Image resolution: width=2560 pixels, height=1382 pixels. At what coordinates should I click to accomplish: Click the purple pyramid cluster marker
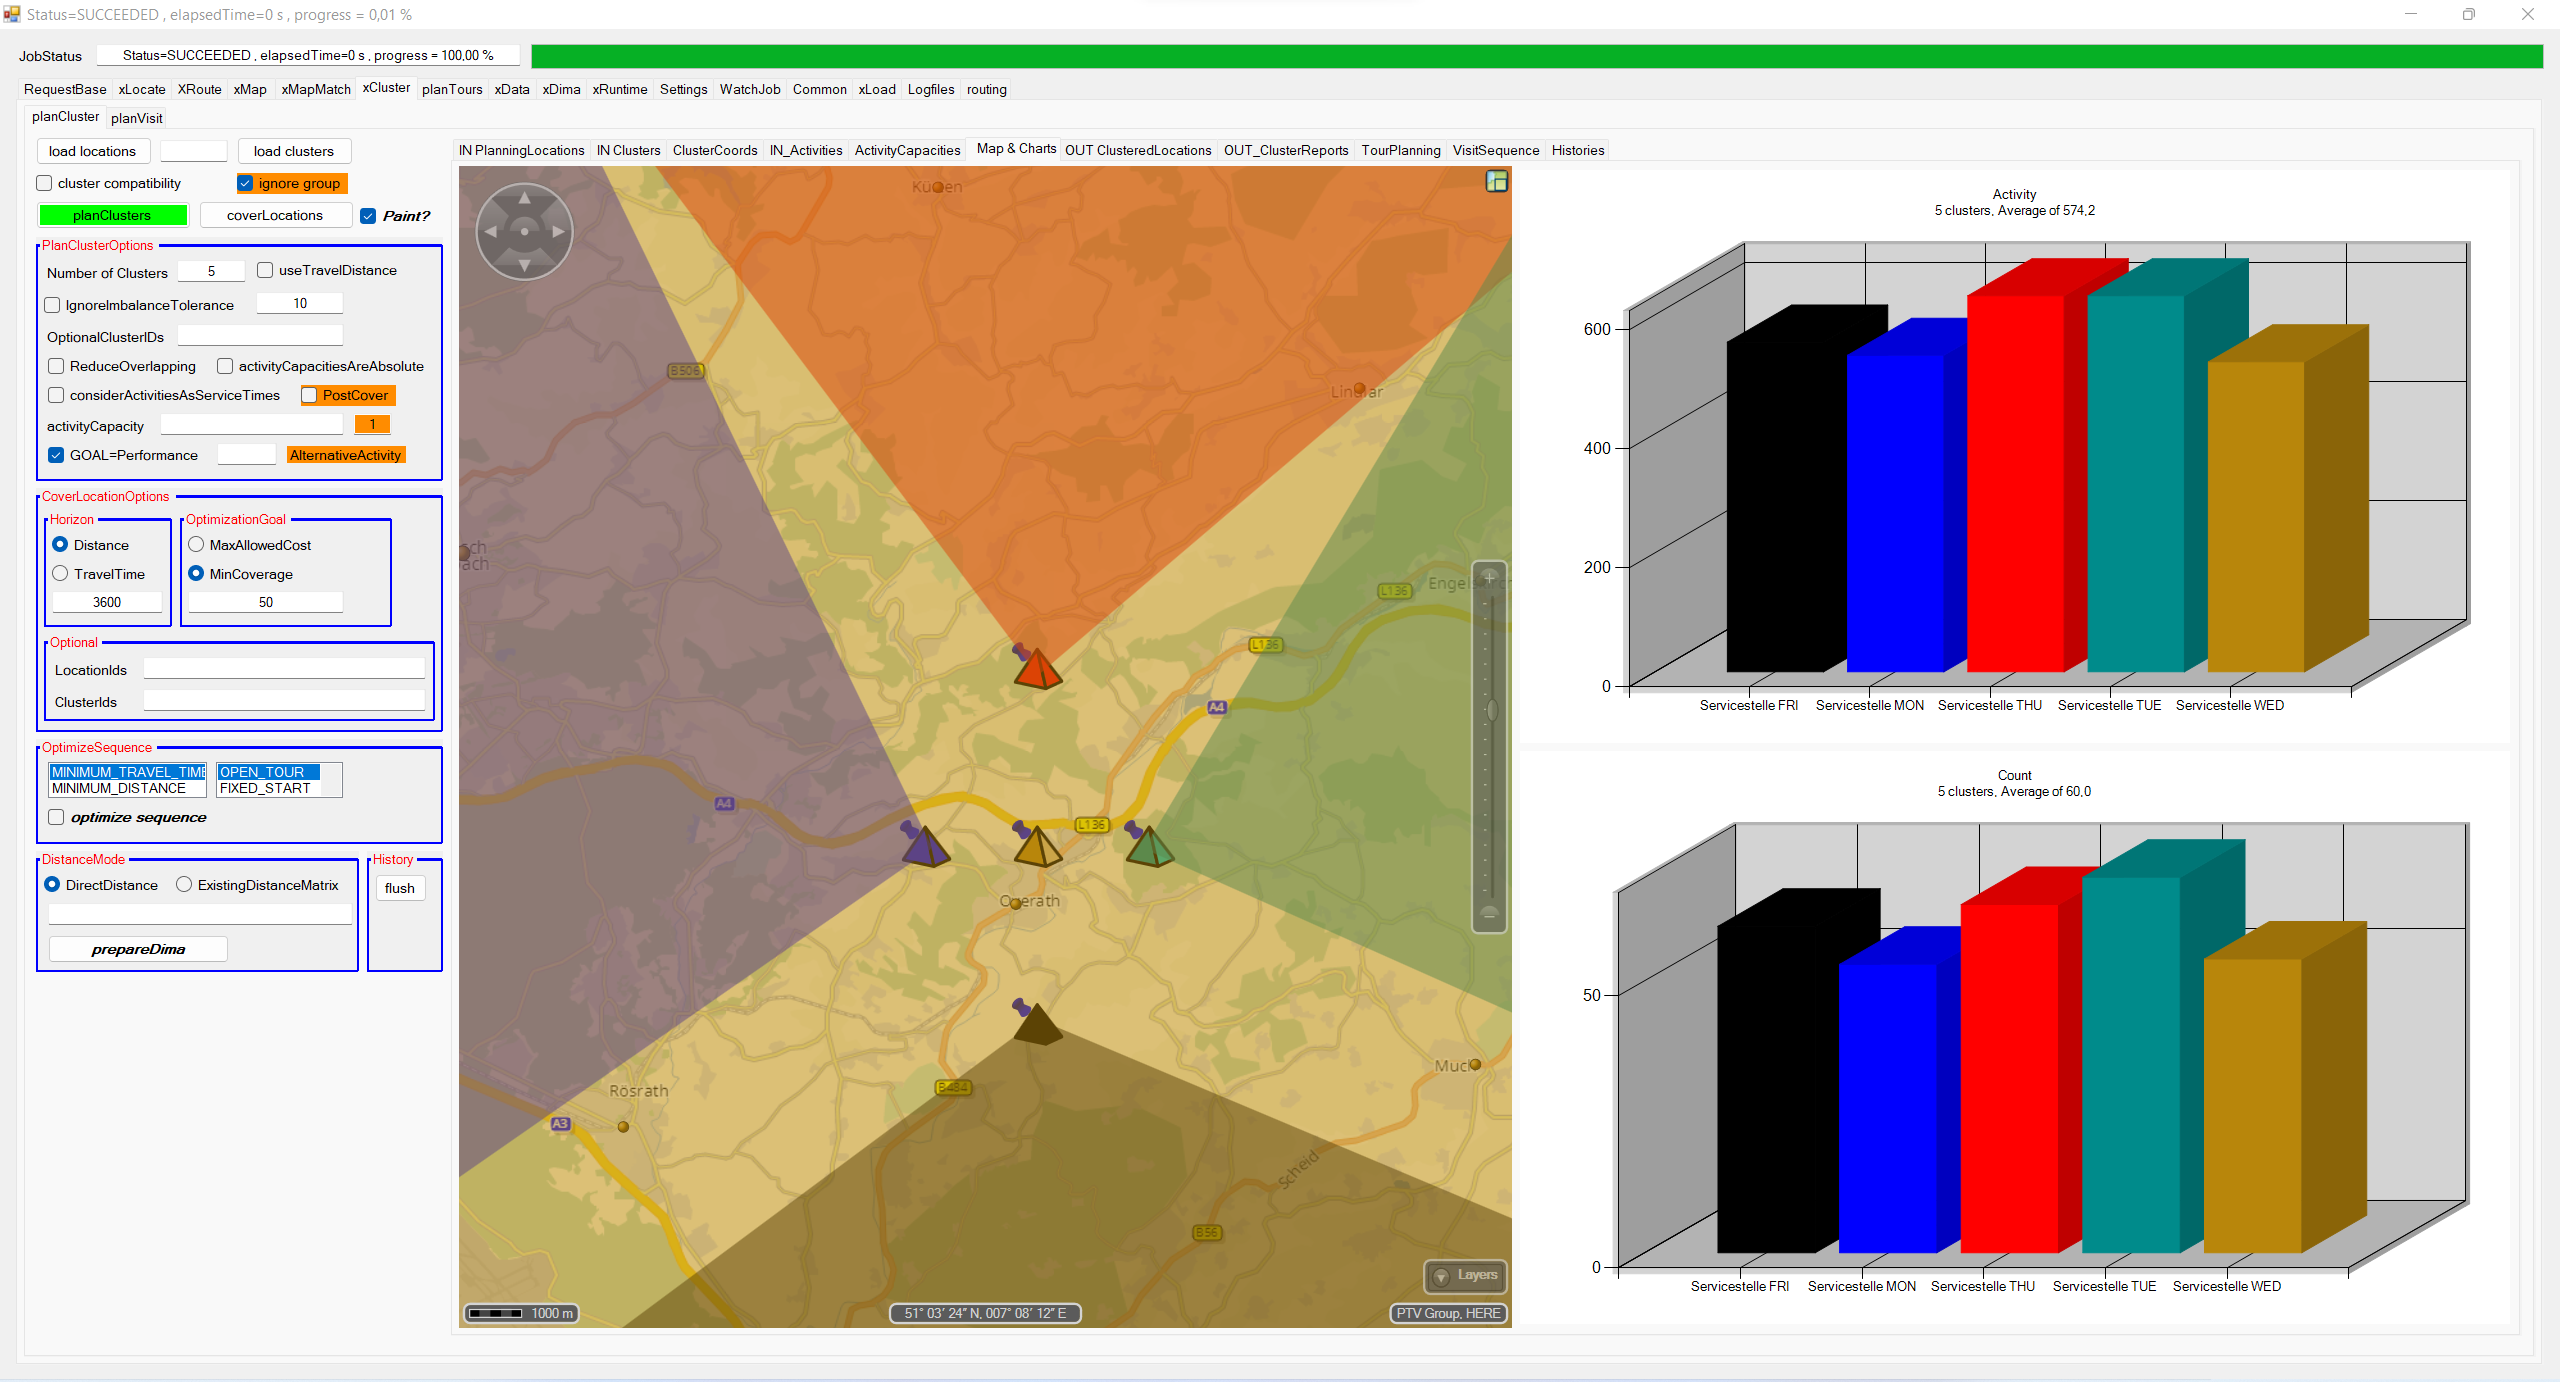[x=925, y=847]
